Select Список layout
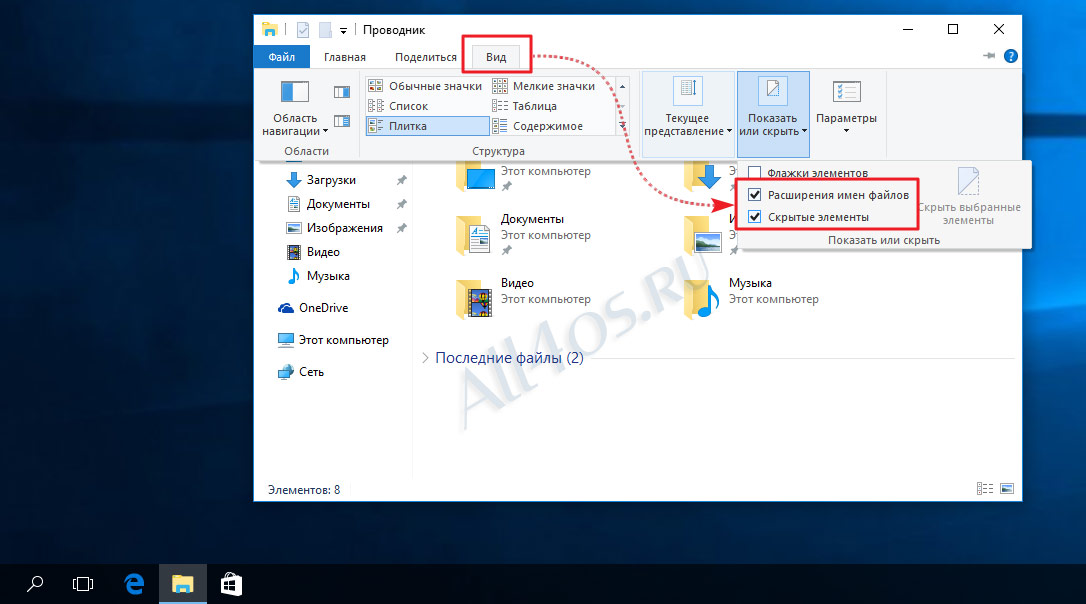This screenshot has width=1086, height=604. click(398, 106)
